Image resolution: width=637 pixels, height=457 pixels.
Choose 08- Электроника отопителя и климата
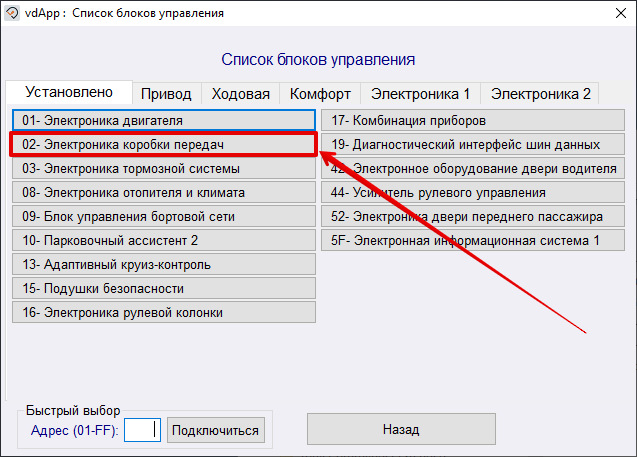pos(164,192)
